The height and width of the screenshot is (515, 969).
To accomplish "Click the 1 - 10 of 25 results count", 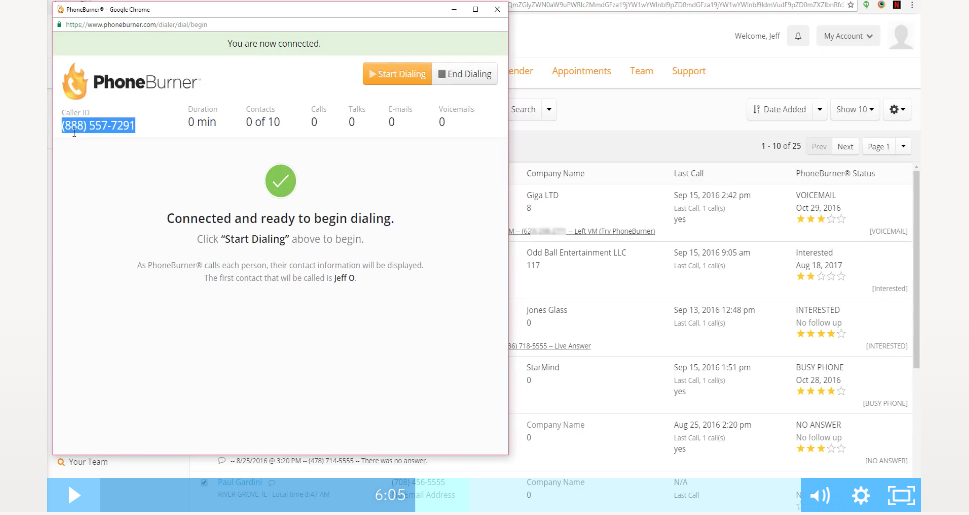I will tap(781, 146).
